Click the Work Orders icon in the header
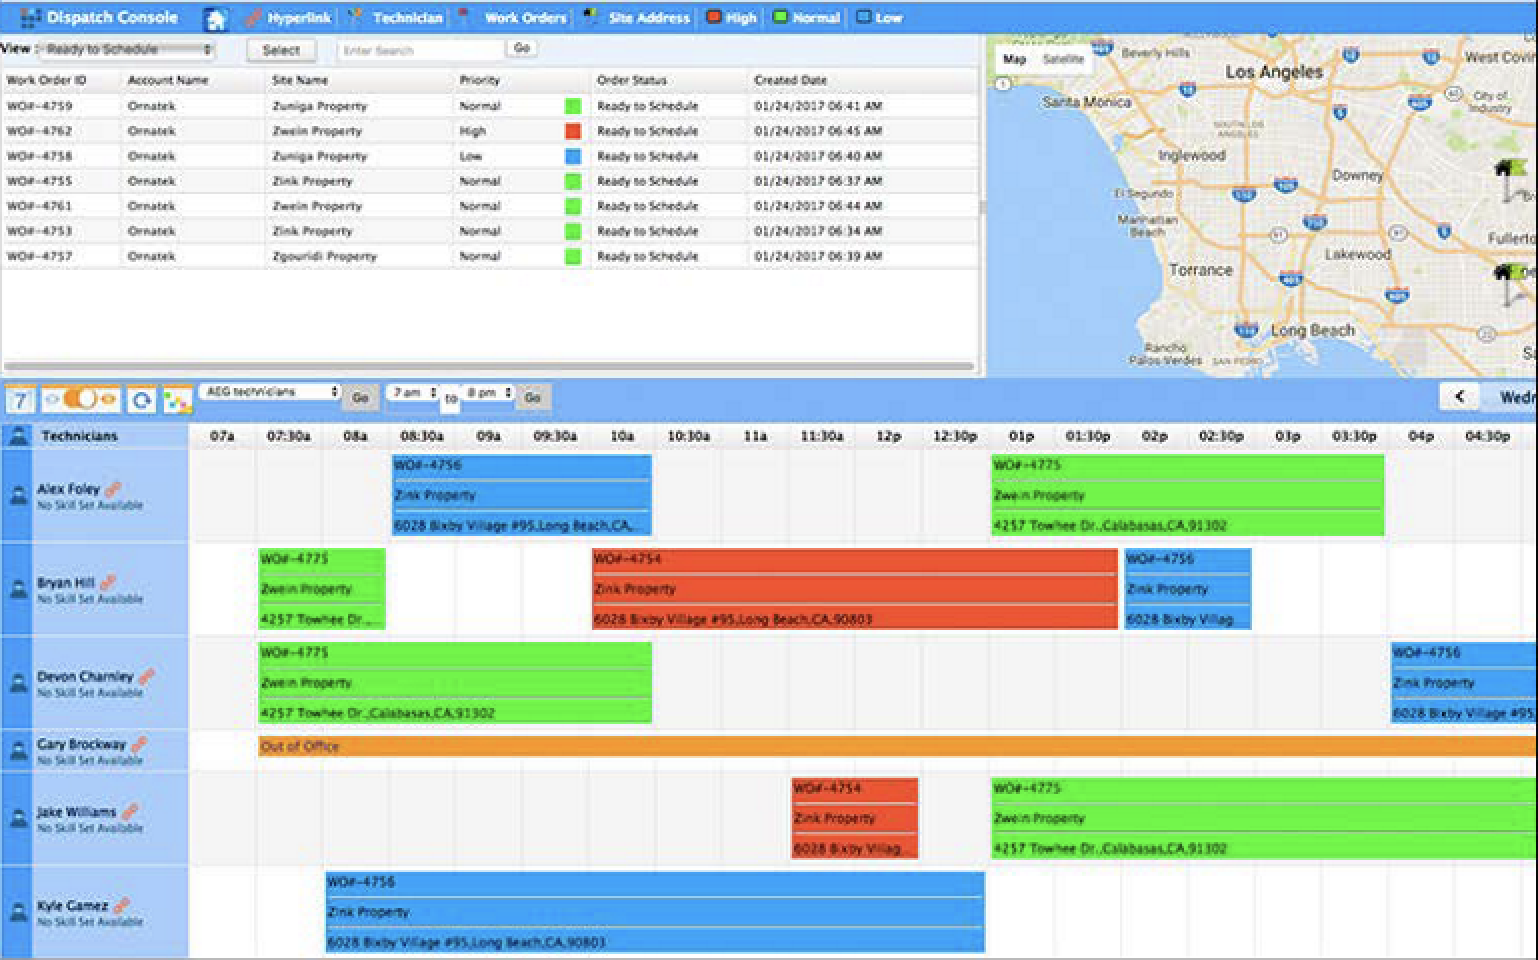1538x960 pixels. [461, 16]
